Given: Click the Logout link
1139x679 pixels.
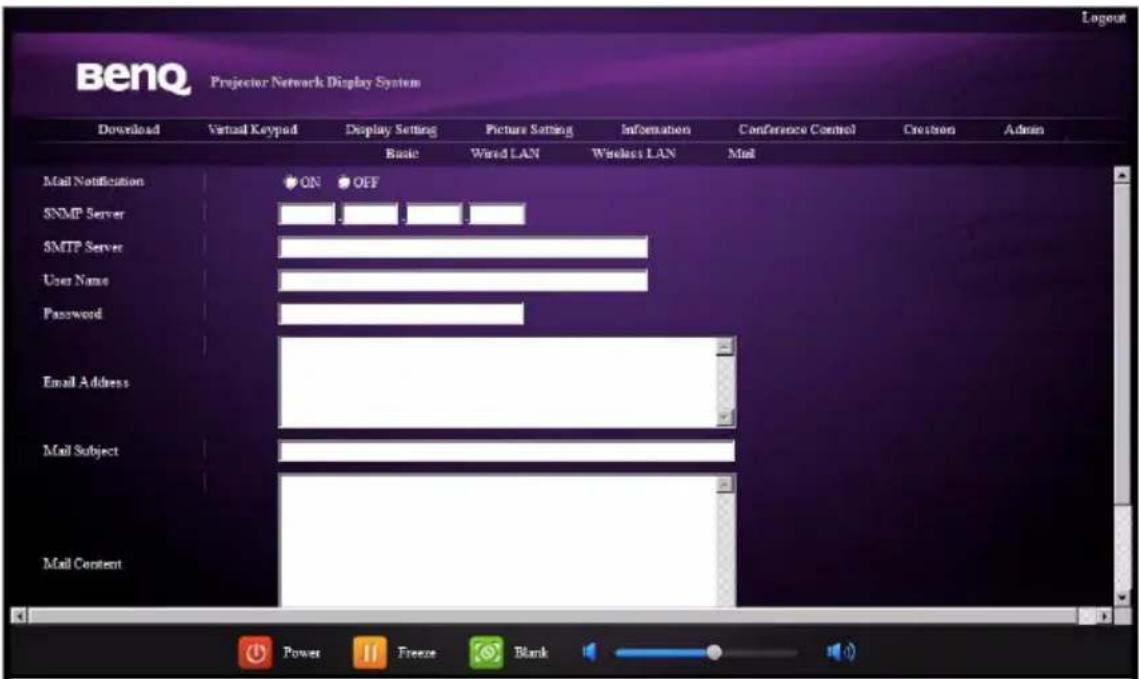Looking at the screenshot, I should (x=1103, y=17).
